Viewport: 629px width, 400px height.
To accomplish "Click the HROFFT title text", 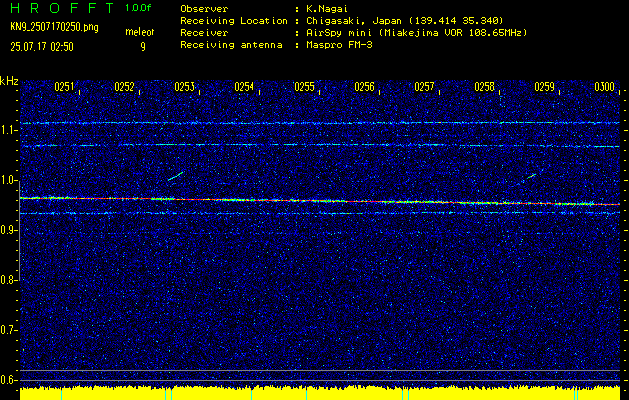I will (62, 8).
